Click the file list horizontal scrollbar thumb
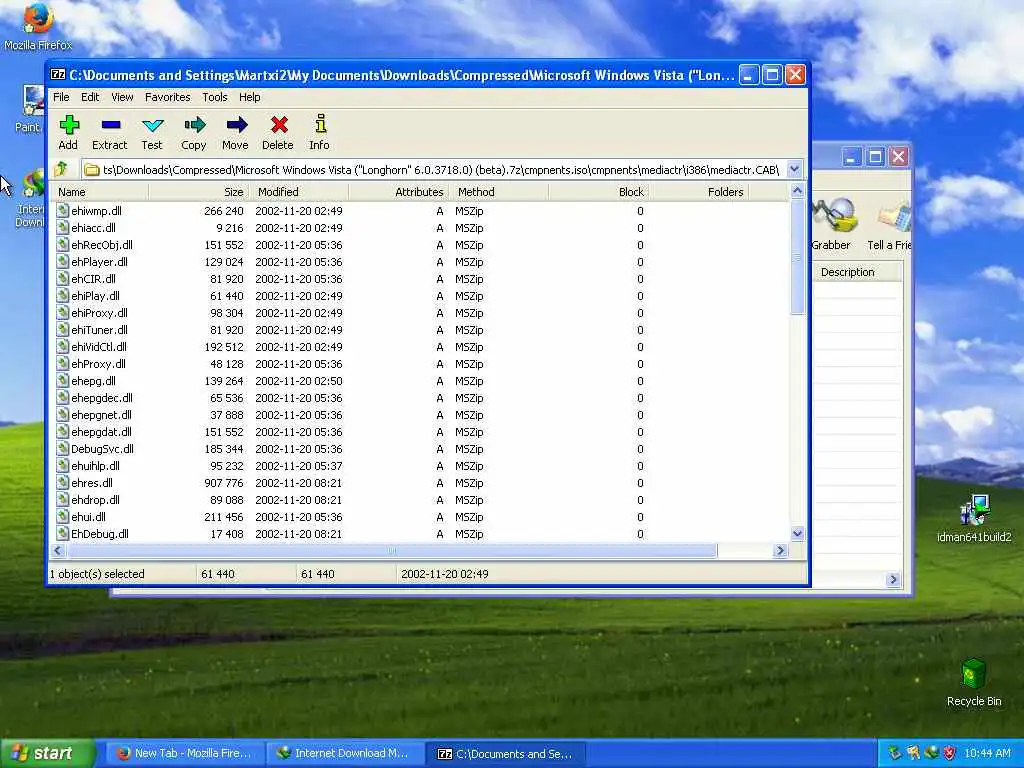The image size is (1024, 768). click(x=392, y=551)
